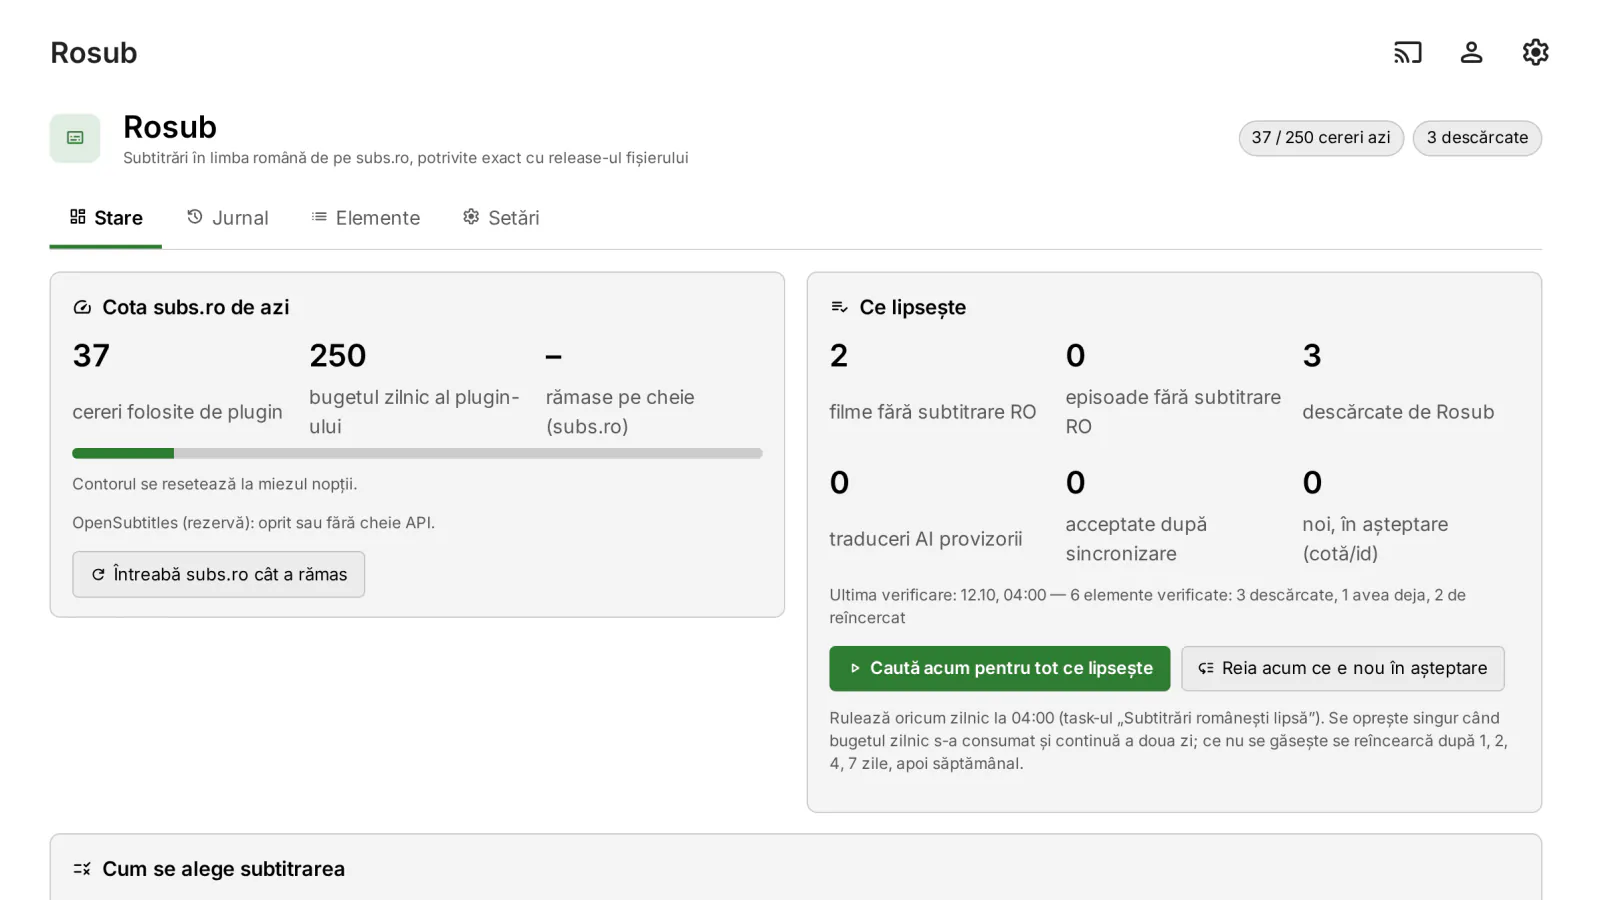Click the gauge icon beside Cota subs.ro de azi
Image resolution: width=1600 pixels, height=900 pixels.
[x=83, y=307]
